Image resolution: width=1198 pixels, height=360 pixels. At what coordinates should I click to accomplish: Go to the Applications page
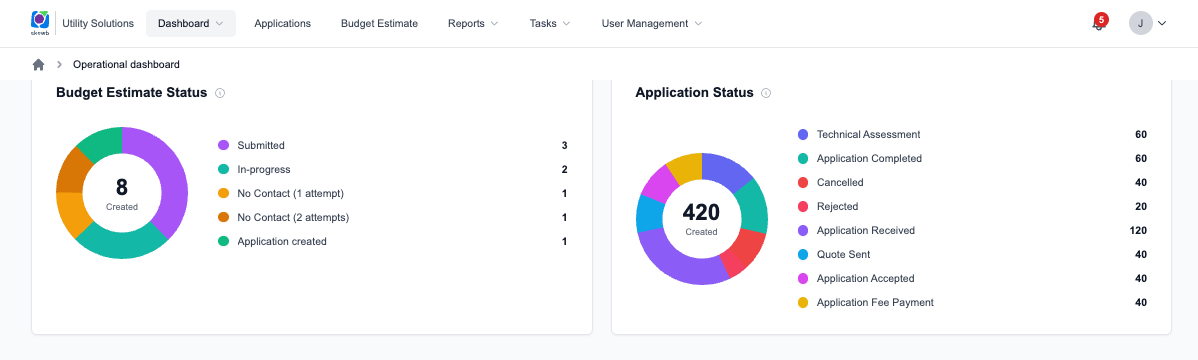(283, 24)
